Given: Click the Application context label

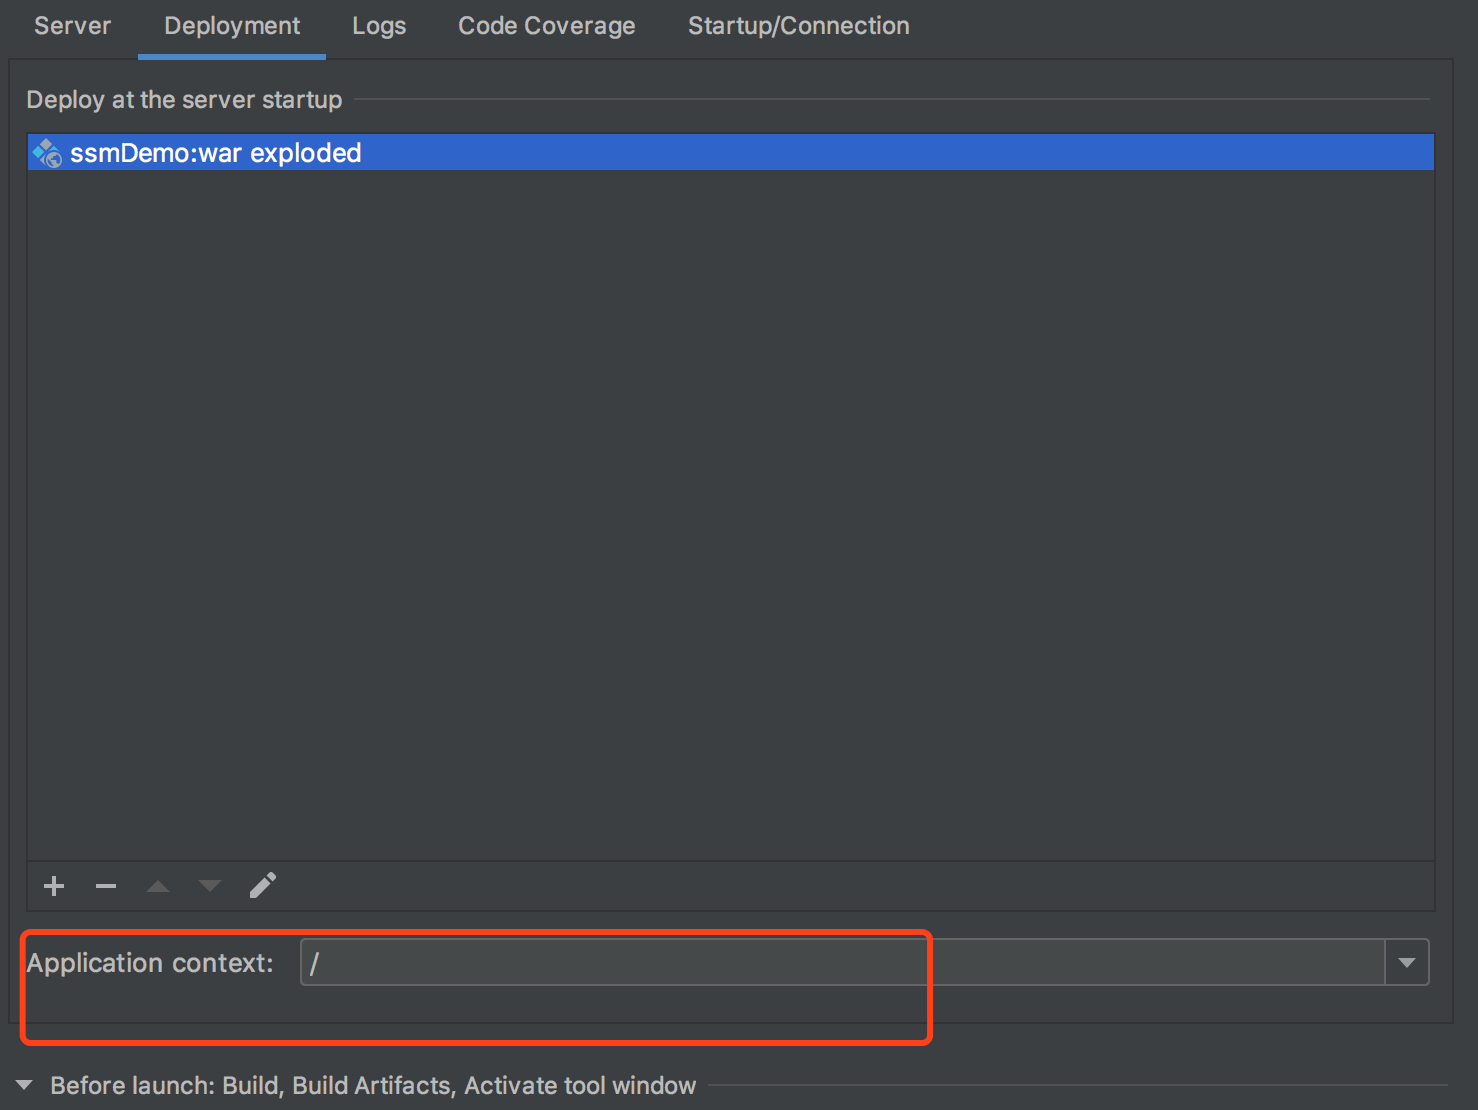Looking at the screenshot, I should click(150, 962).
